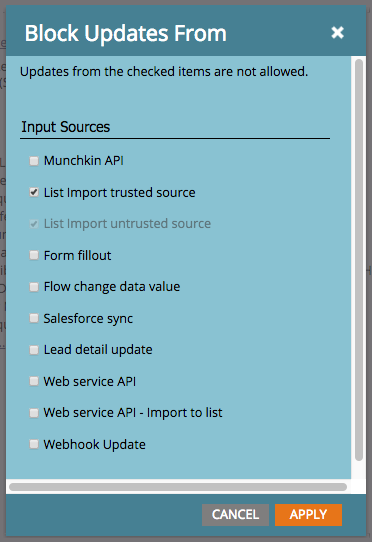This screenshot has width=372, height=542.
Task: Click the Cancel button
Action: 235,515
